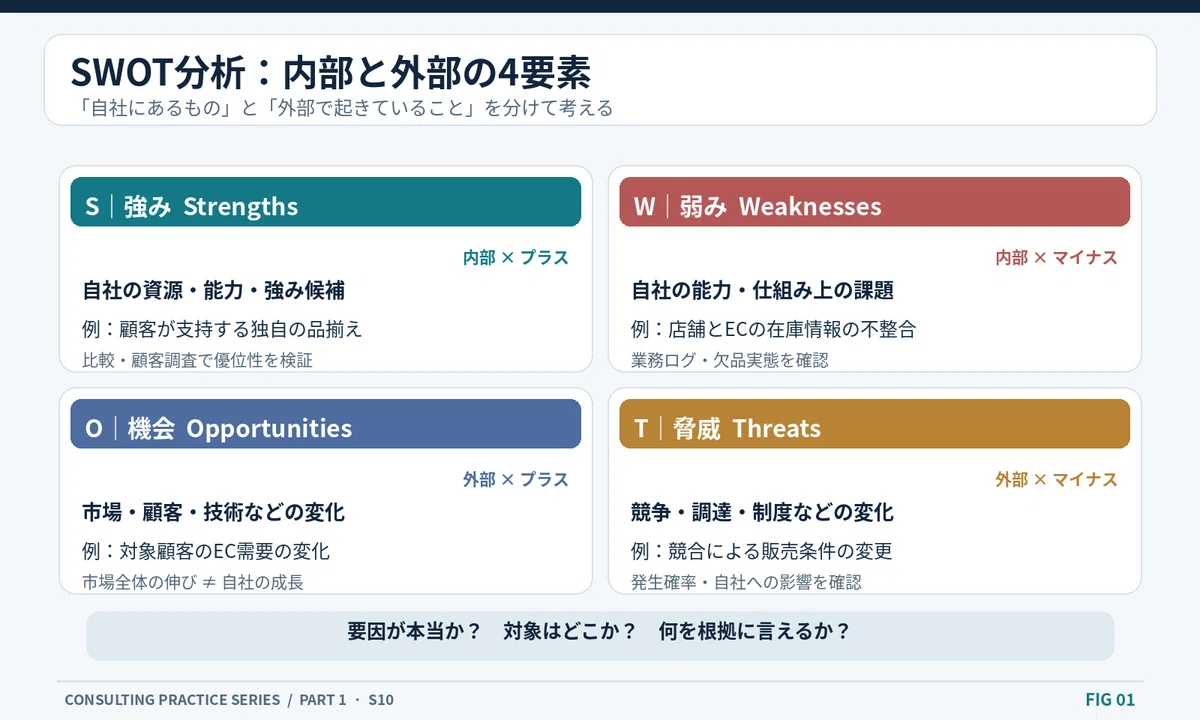Click the note "市場全体の伸び ≠ 自社の成長"
The width and height of the screenshot is (1200, 720).
(x=193, y=582)
